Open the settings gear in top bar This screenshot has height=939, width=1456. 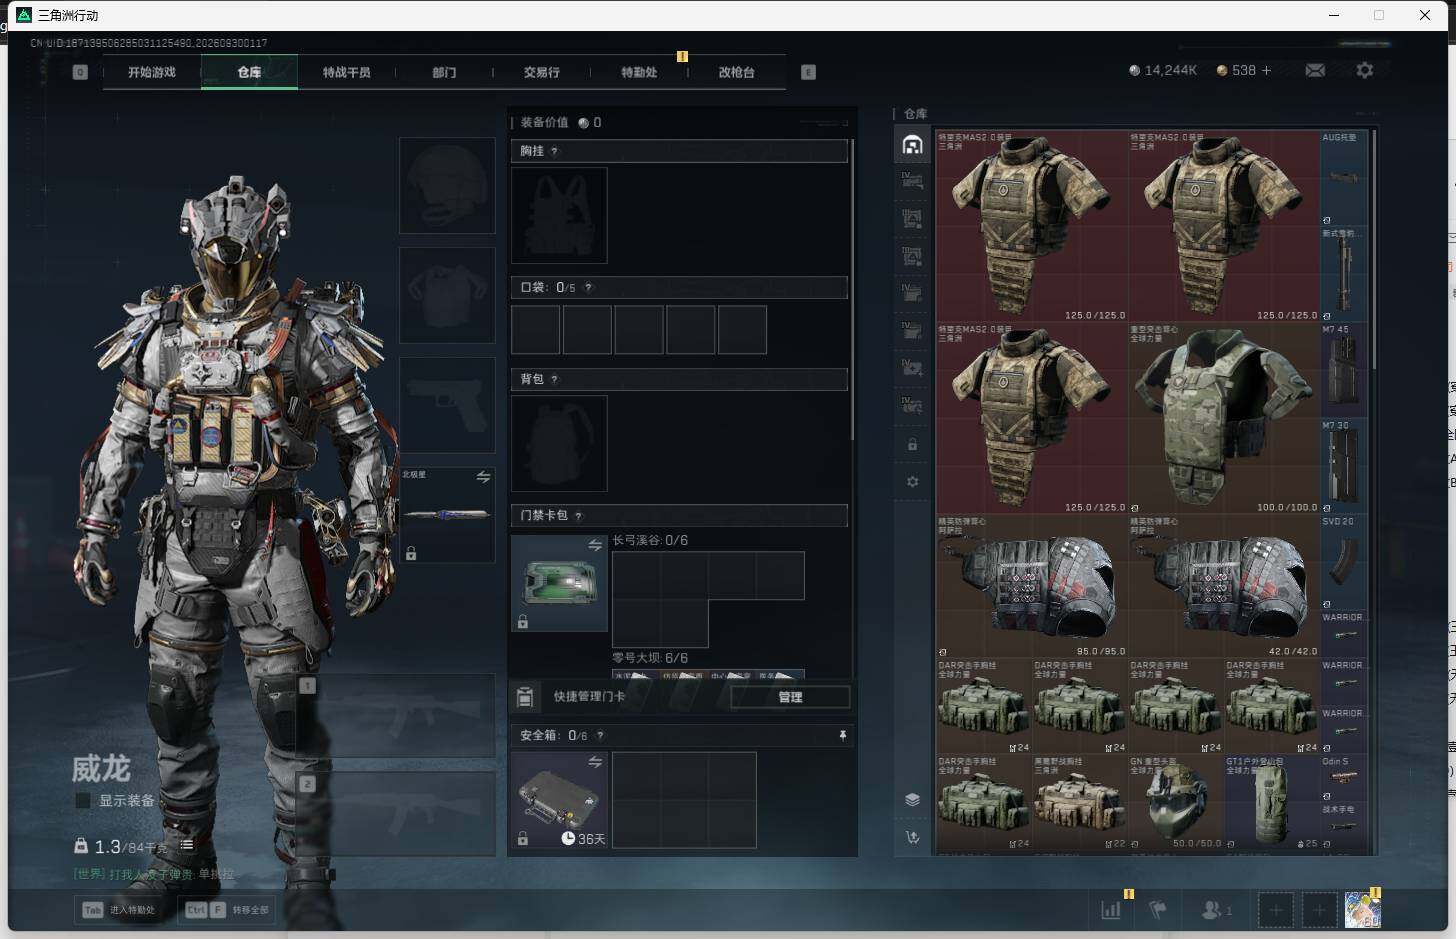1365,70
